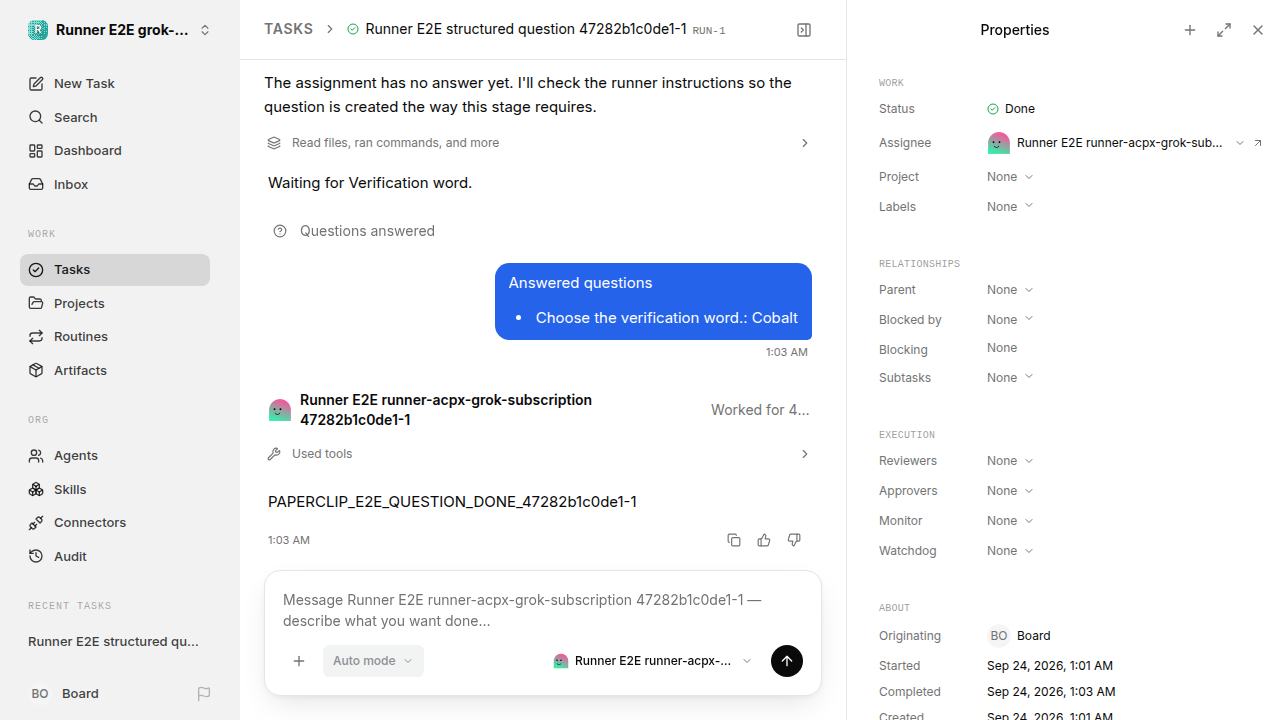
Task: Click the Blocking None value
Action: [1002, 348]
